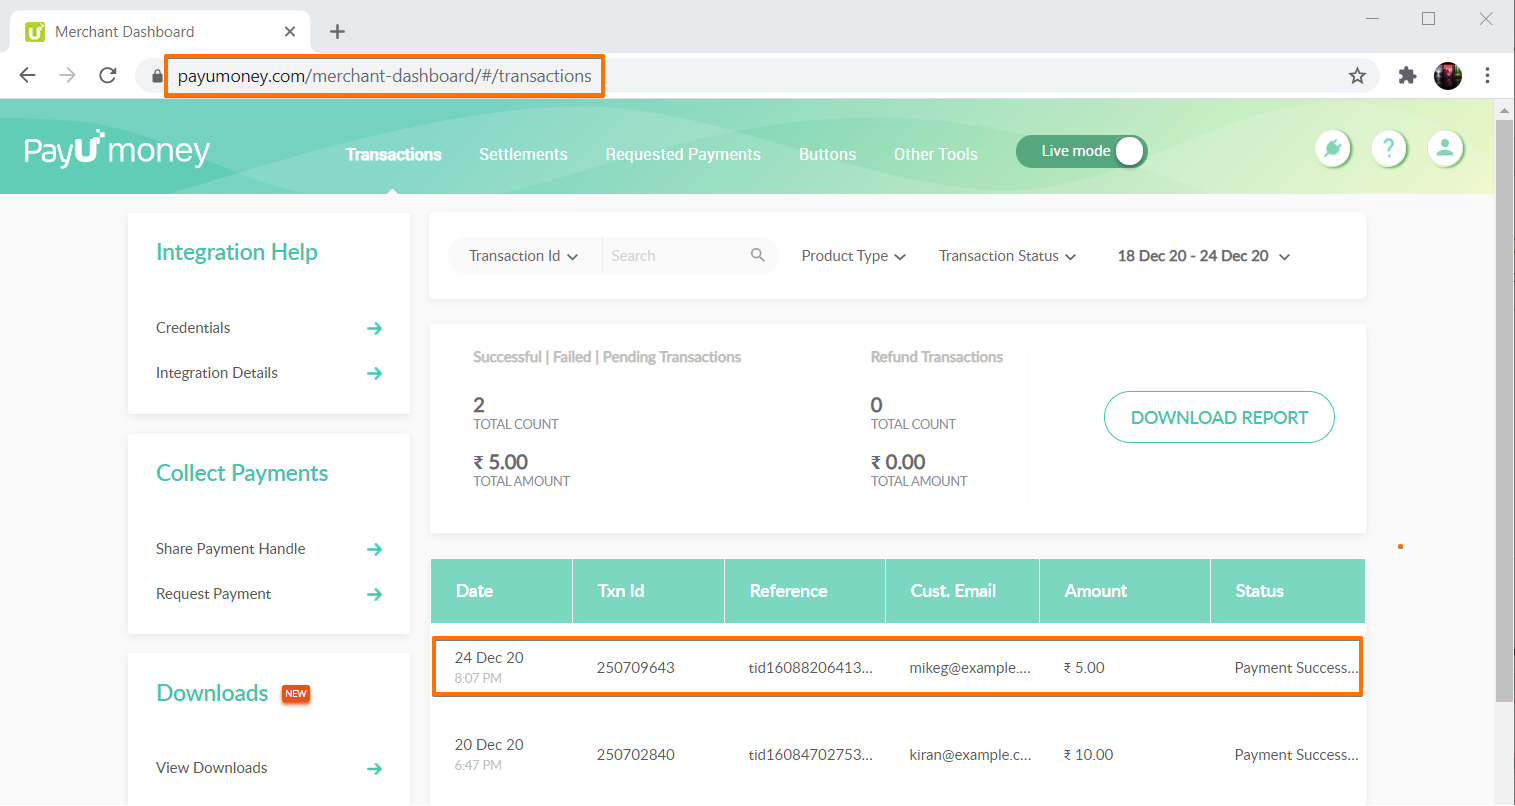The image size is (1515, 806).
Task: Close the Merchant Dashboard tab
Action: pos(290,31)
